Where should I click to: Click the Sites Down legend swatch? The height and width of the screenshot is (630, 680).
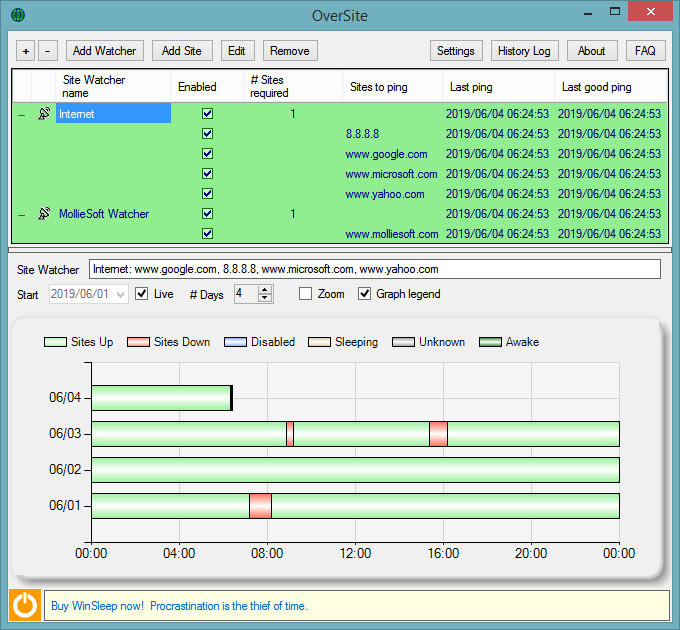pos(138,342)
